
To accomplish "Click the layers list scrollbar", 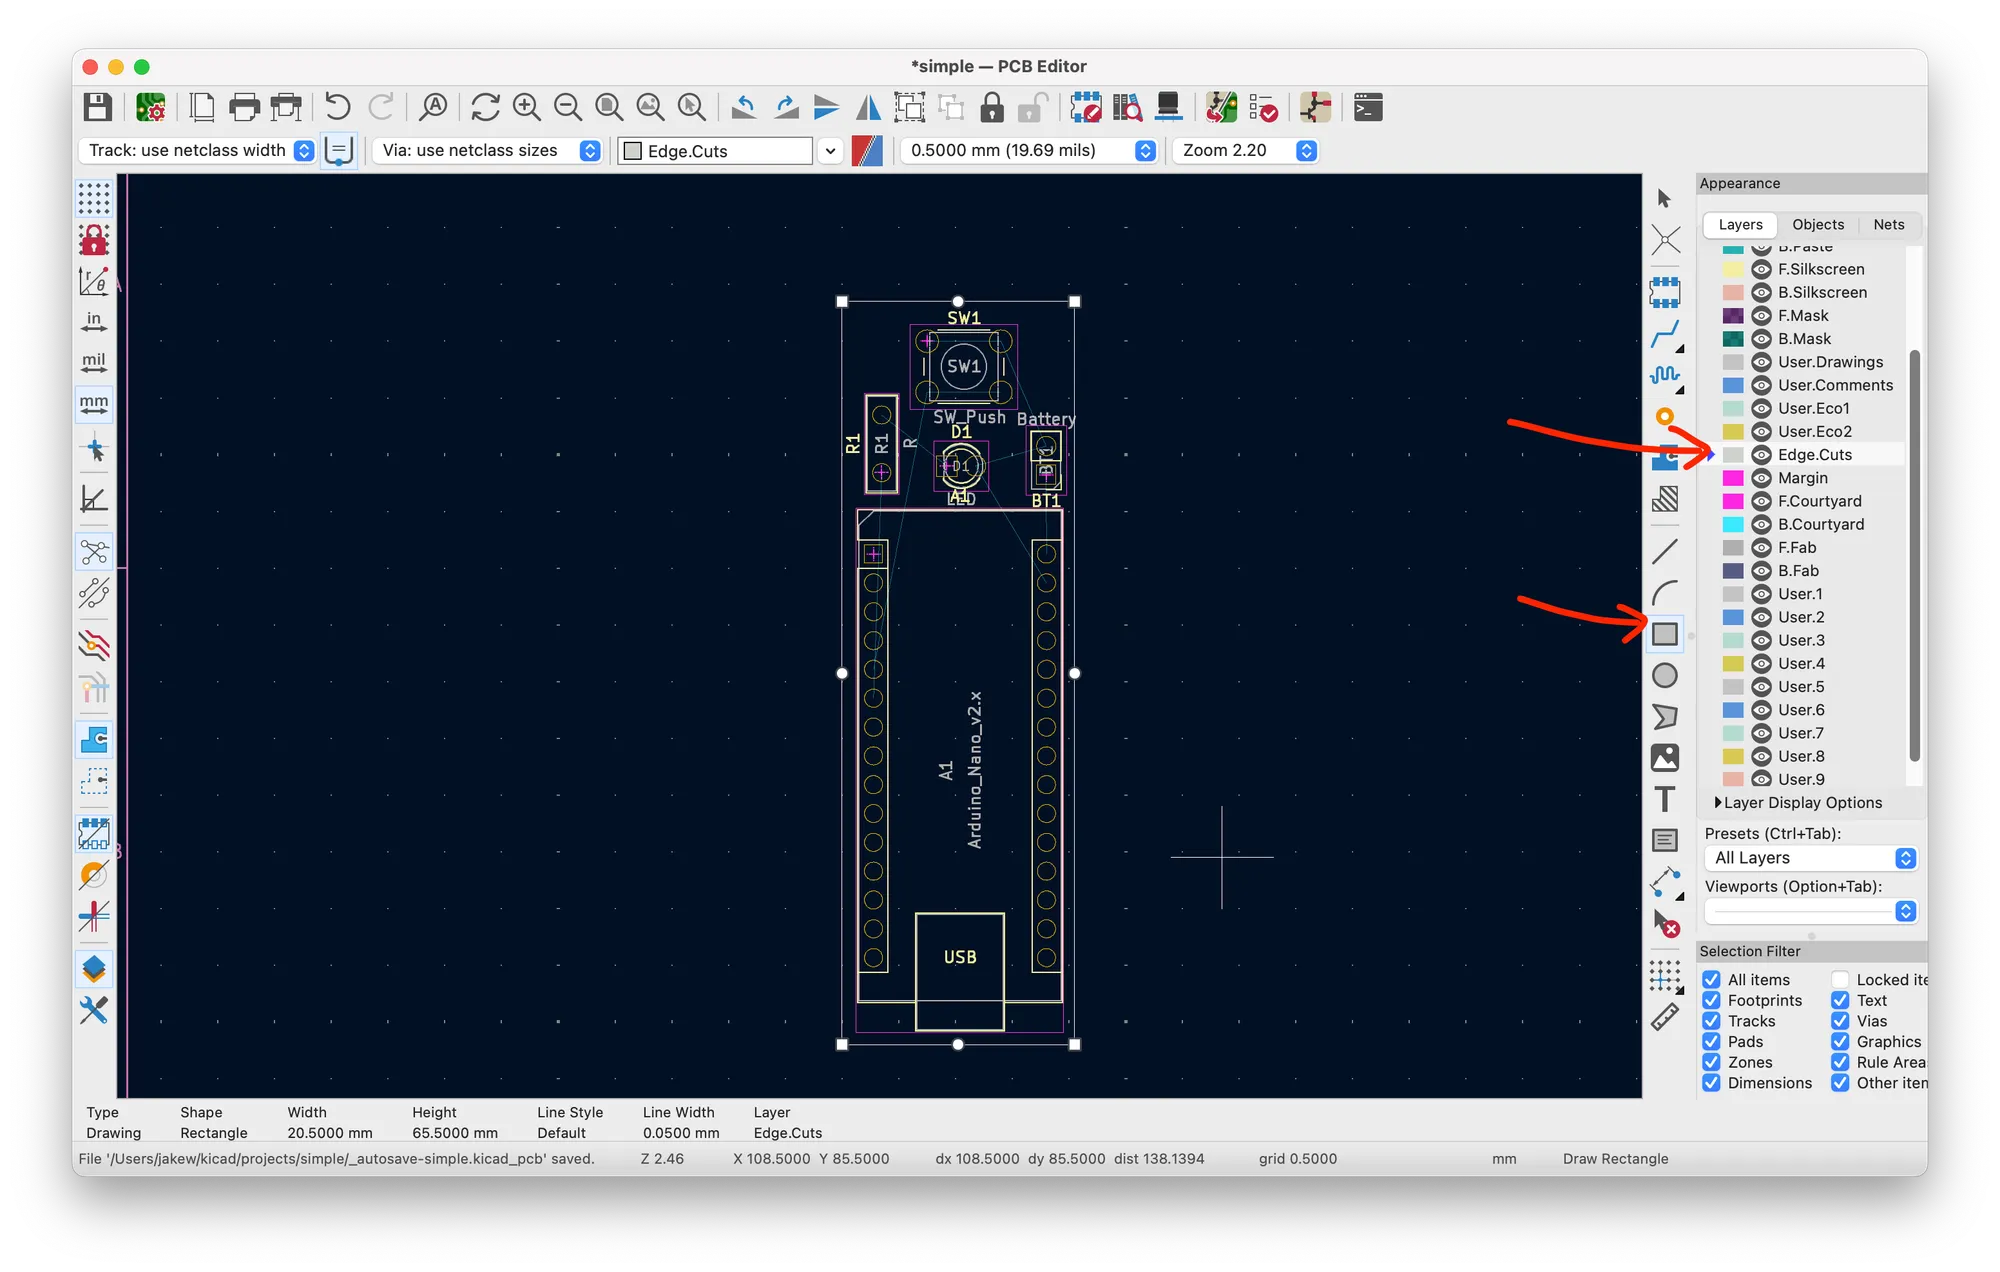I will pyautogui.click(x=1914, y=555).
